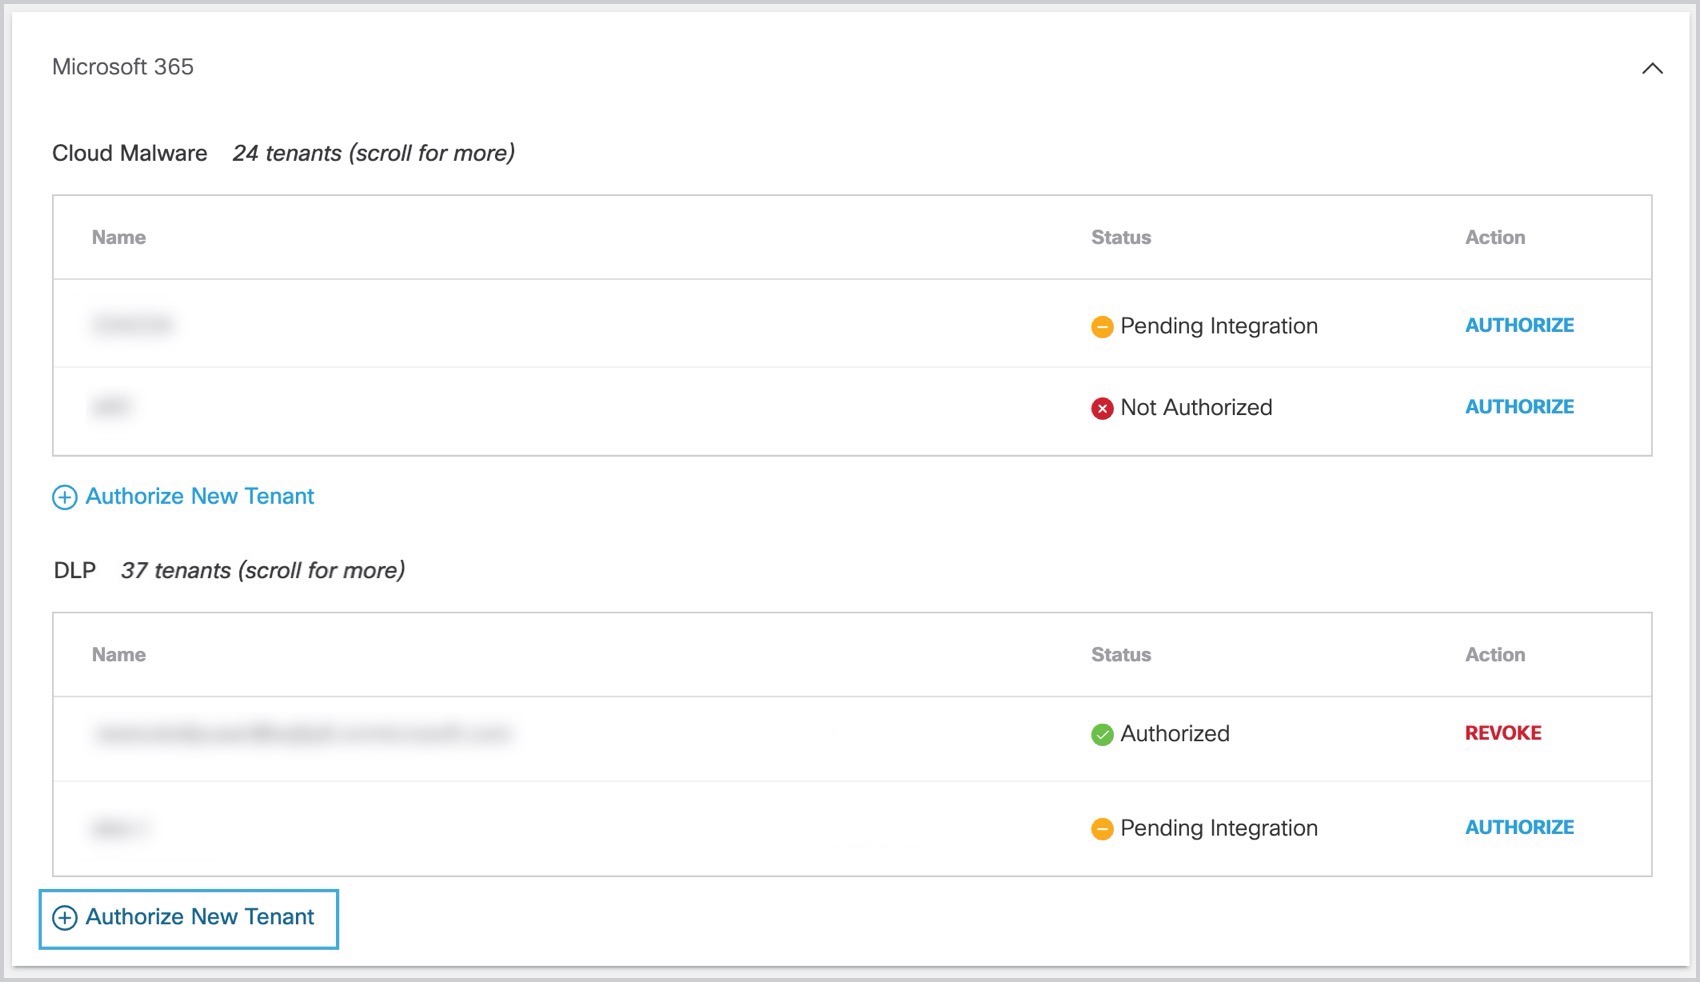Click the red Not Authorized status icon

(x=1102, y=408)
